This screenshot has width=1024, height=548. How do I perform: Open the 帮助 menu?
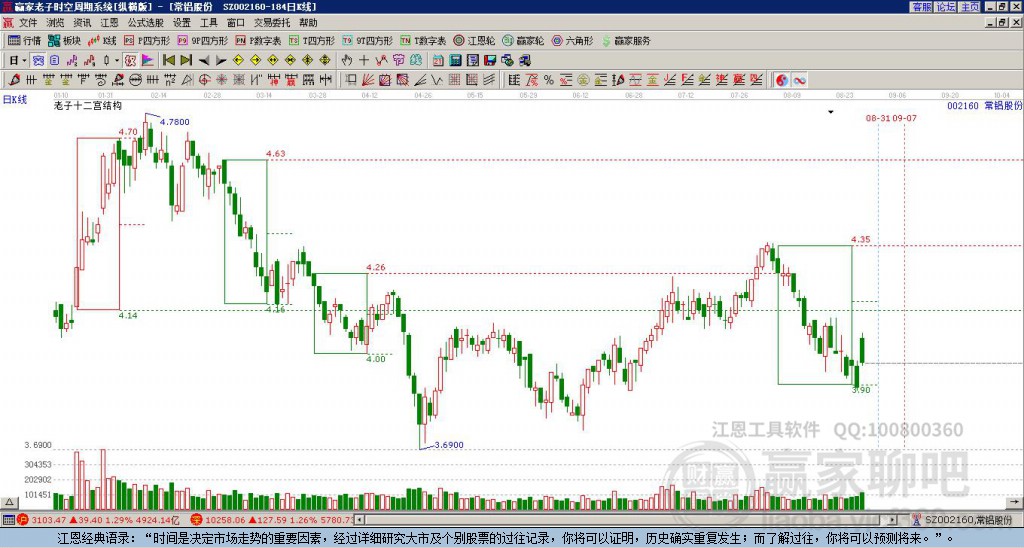308,23
